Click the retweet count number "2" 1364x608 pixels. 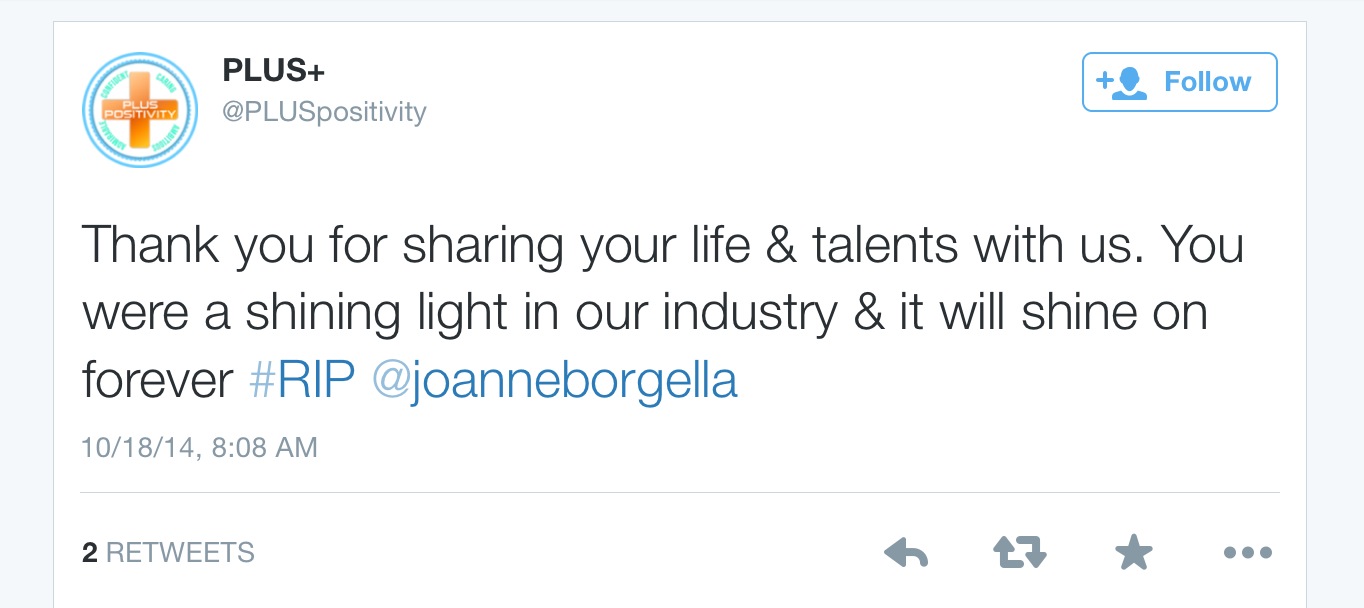tap(90, 552)
